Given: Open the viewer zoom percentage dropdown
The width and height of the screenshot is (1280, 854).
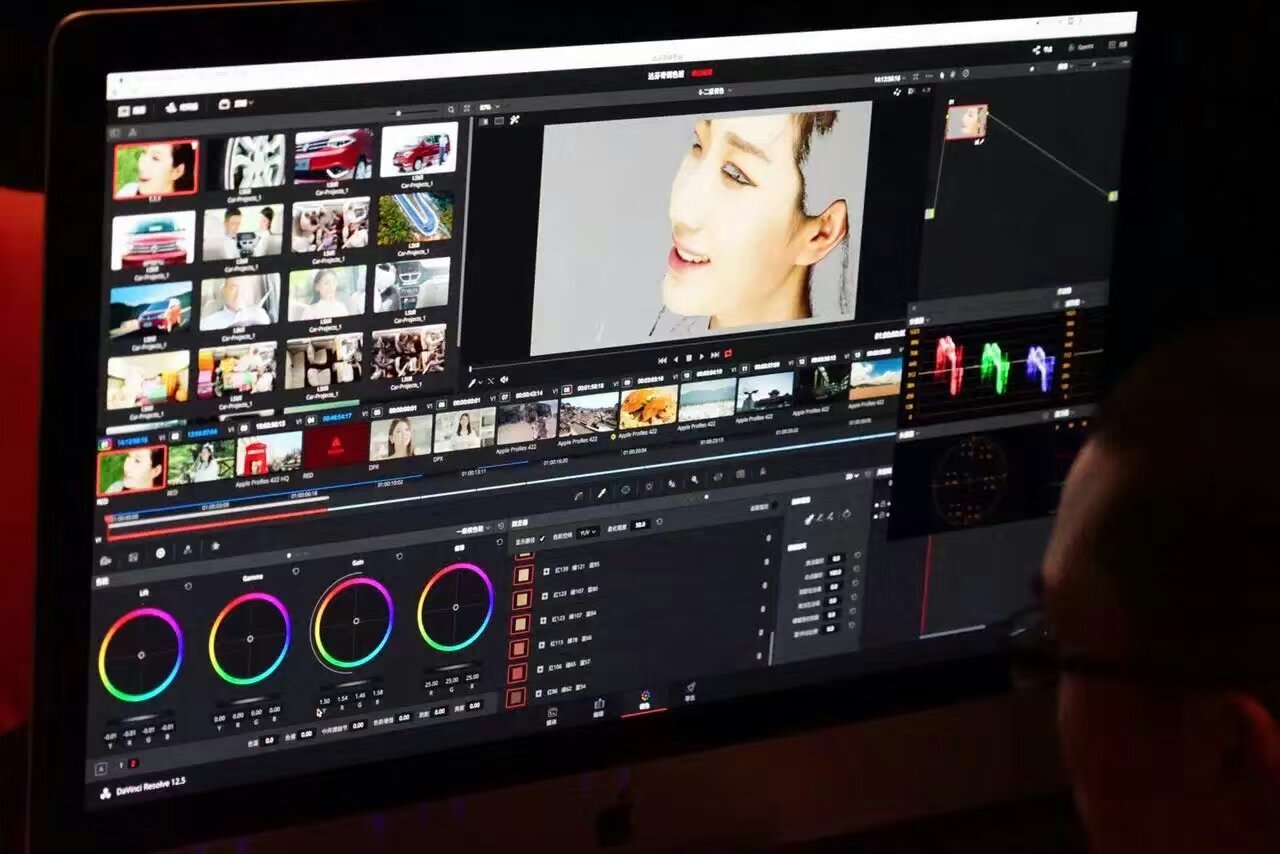Looking at the screenshot, I should (x=489, y=106).
